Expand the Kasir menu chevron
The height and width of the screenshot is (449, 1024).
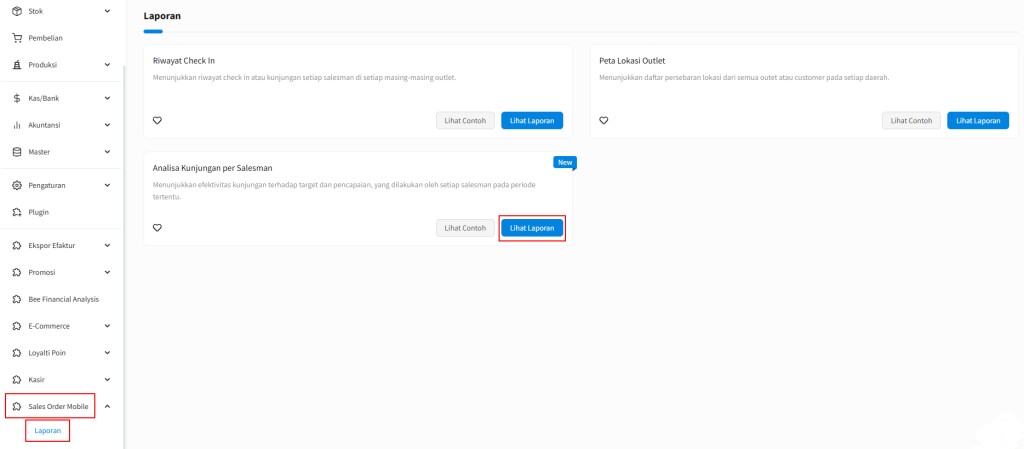(107, 379)
